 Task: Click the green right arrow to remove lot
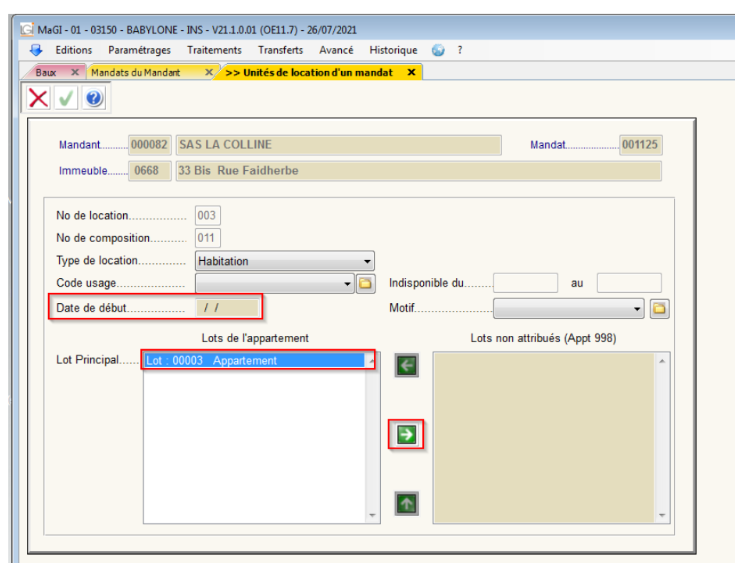(406, 434)
